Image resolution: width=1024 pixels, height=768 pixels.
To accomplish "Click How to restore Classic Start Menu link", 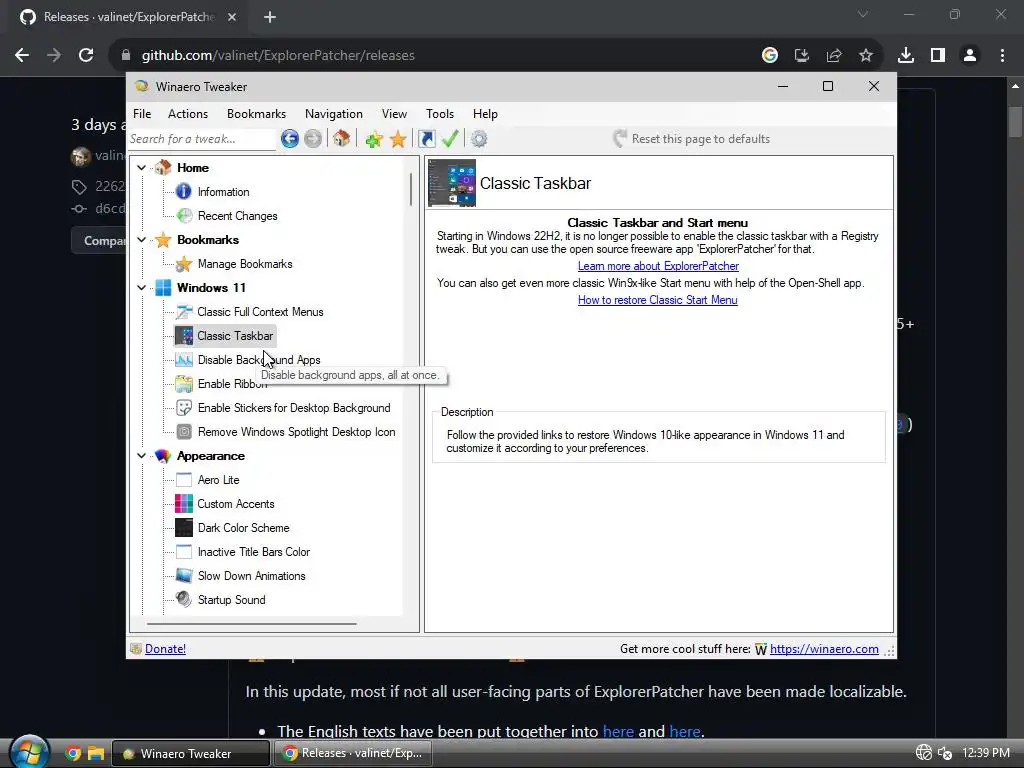I will click(658, 300).
